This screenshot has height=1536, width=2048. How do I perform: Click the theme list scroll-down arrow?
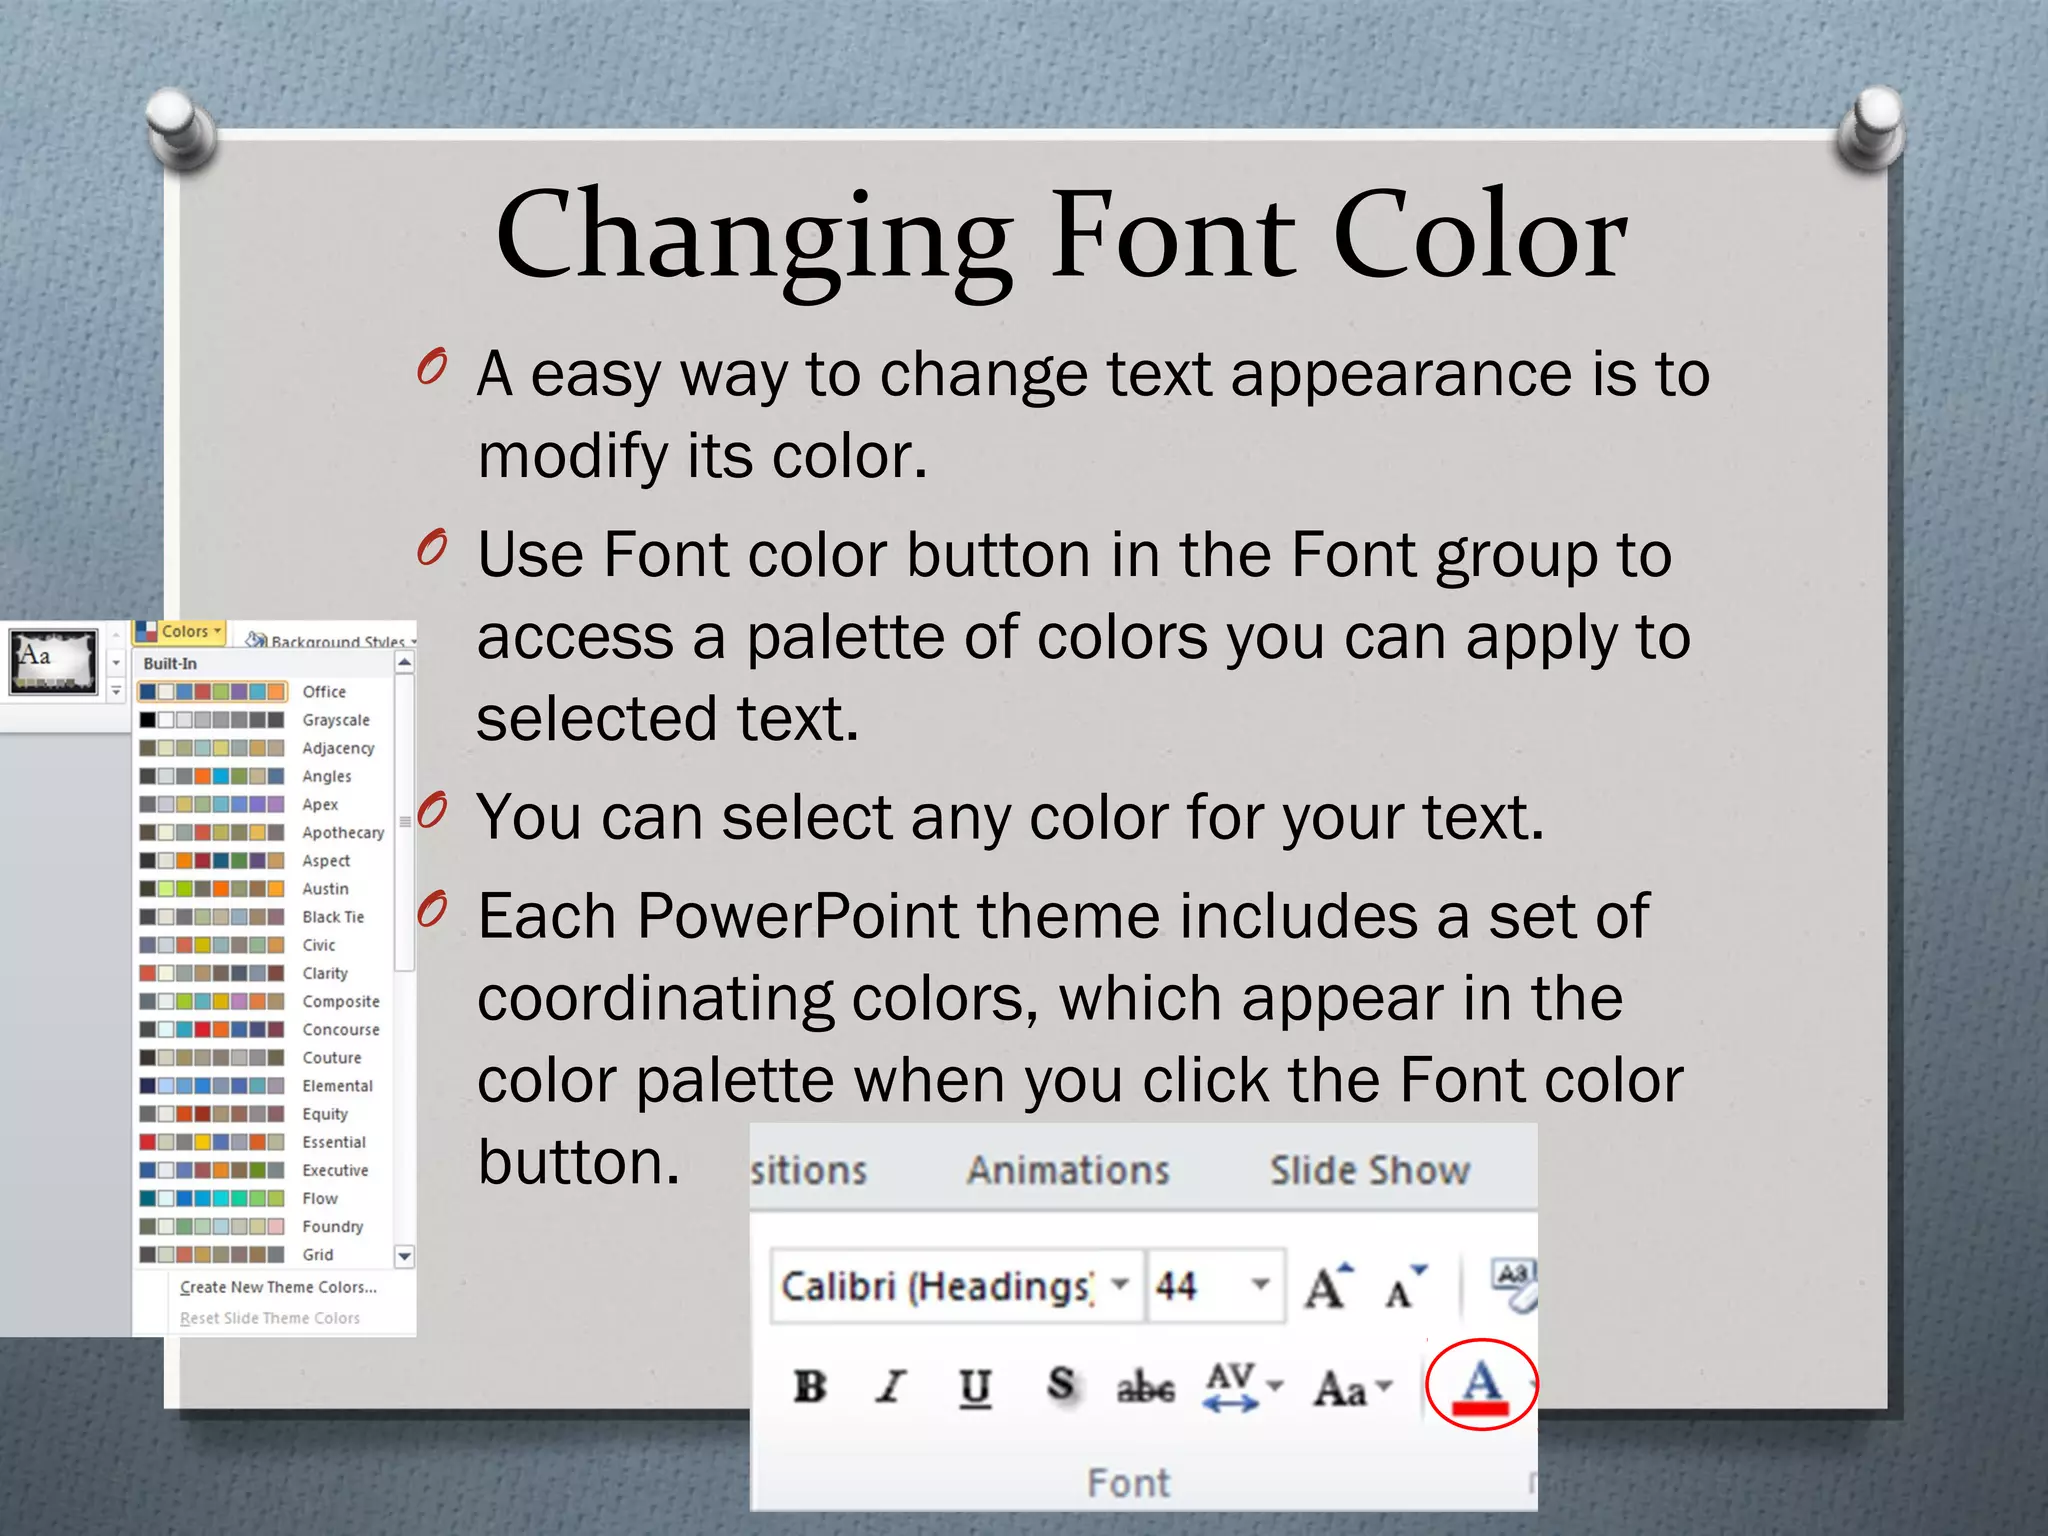pos(404,1256)
